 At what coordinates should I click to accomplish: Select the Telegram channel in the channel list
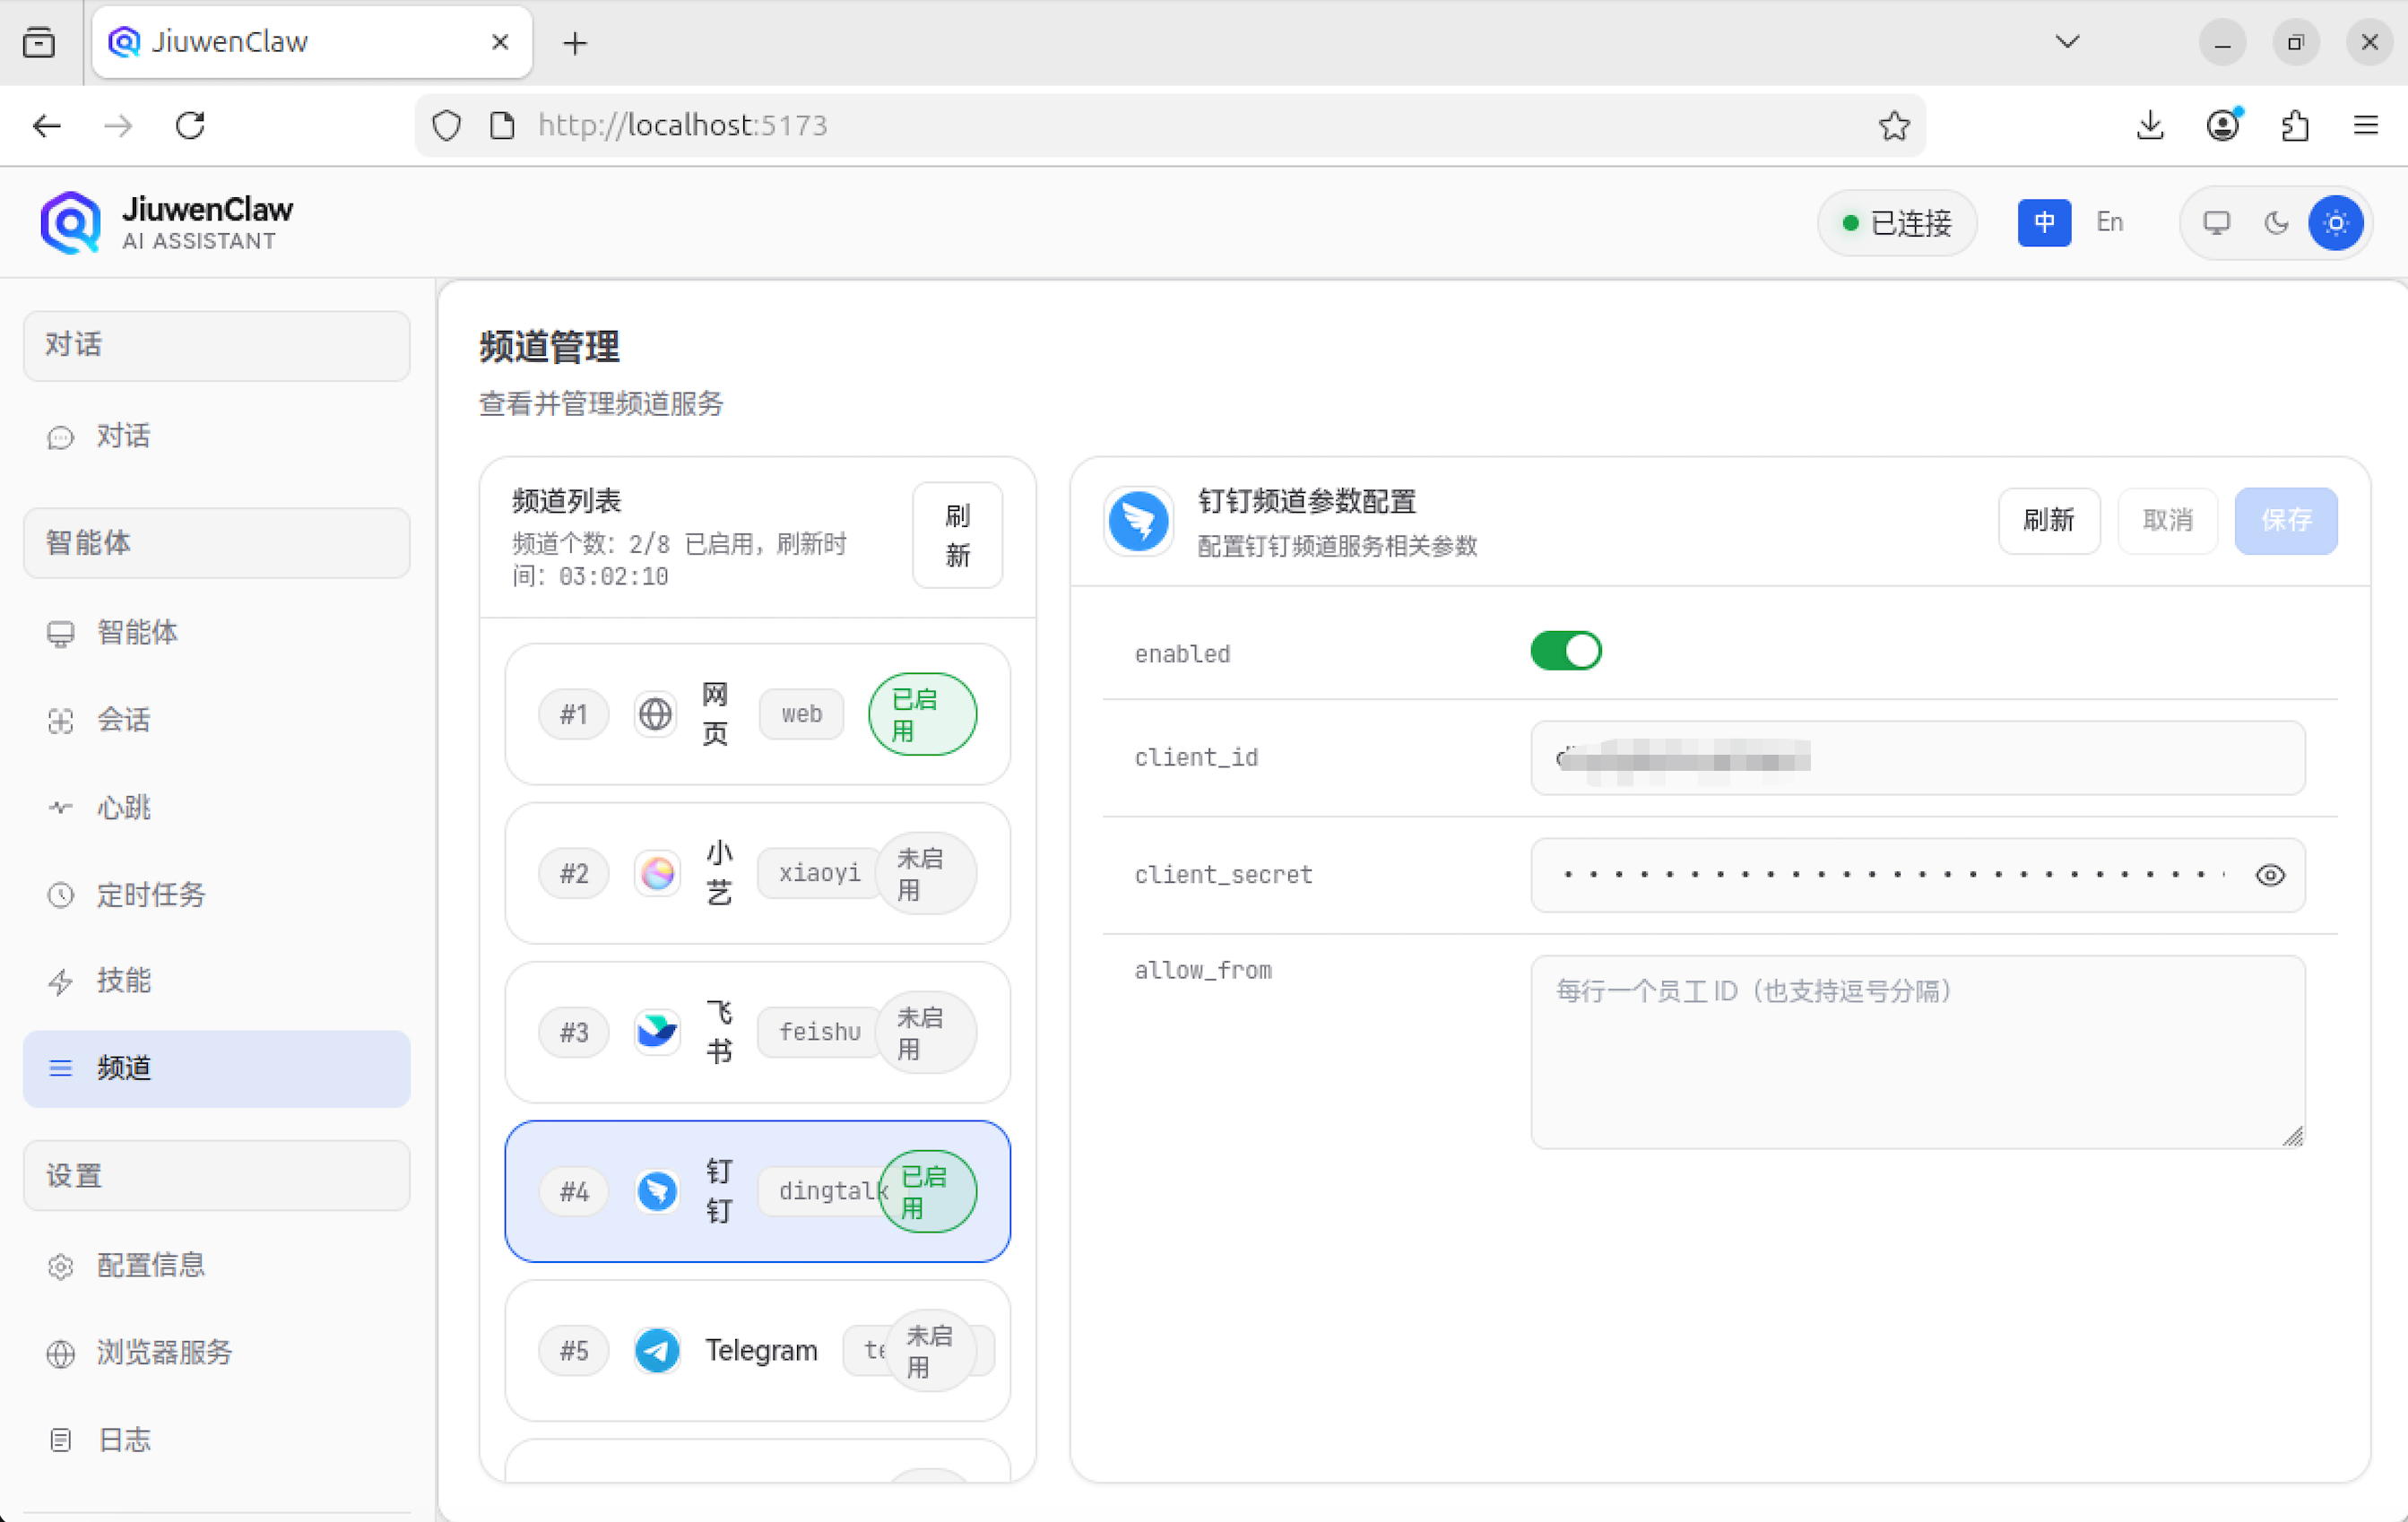(x=757, y=1350)
